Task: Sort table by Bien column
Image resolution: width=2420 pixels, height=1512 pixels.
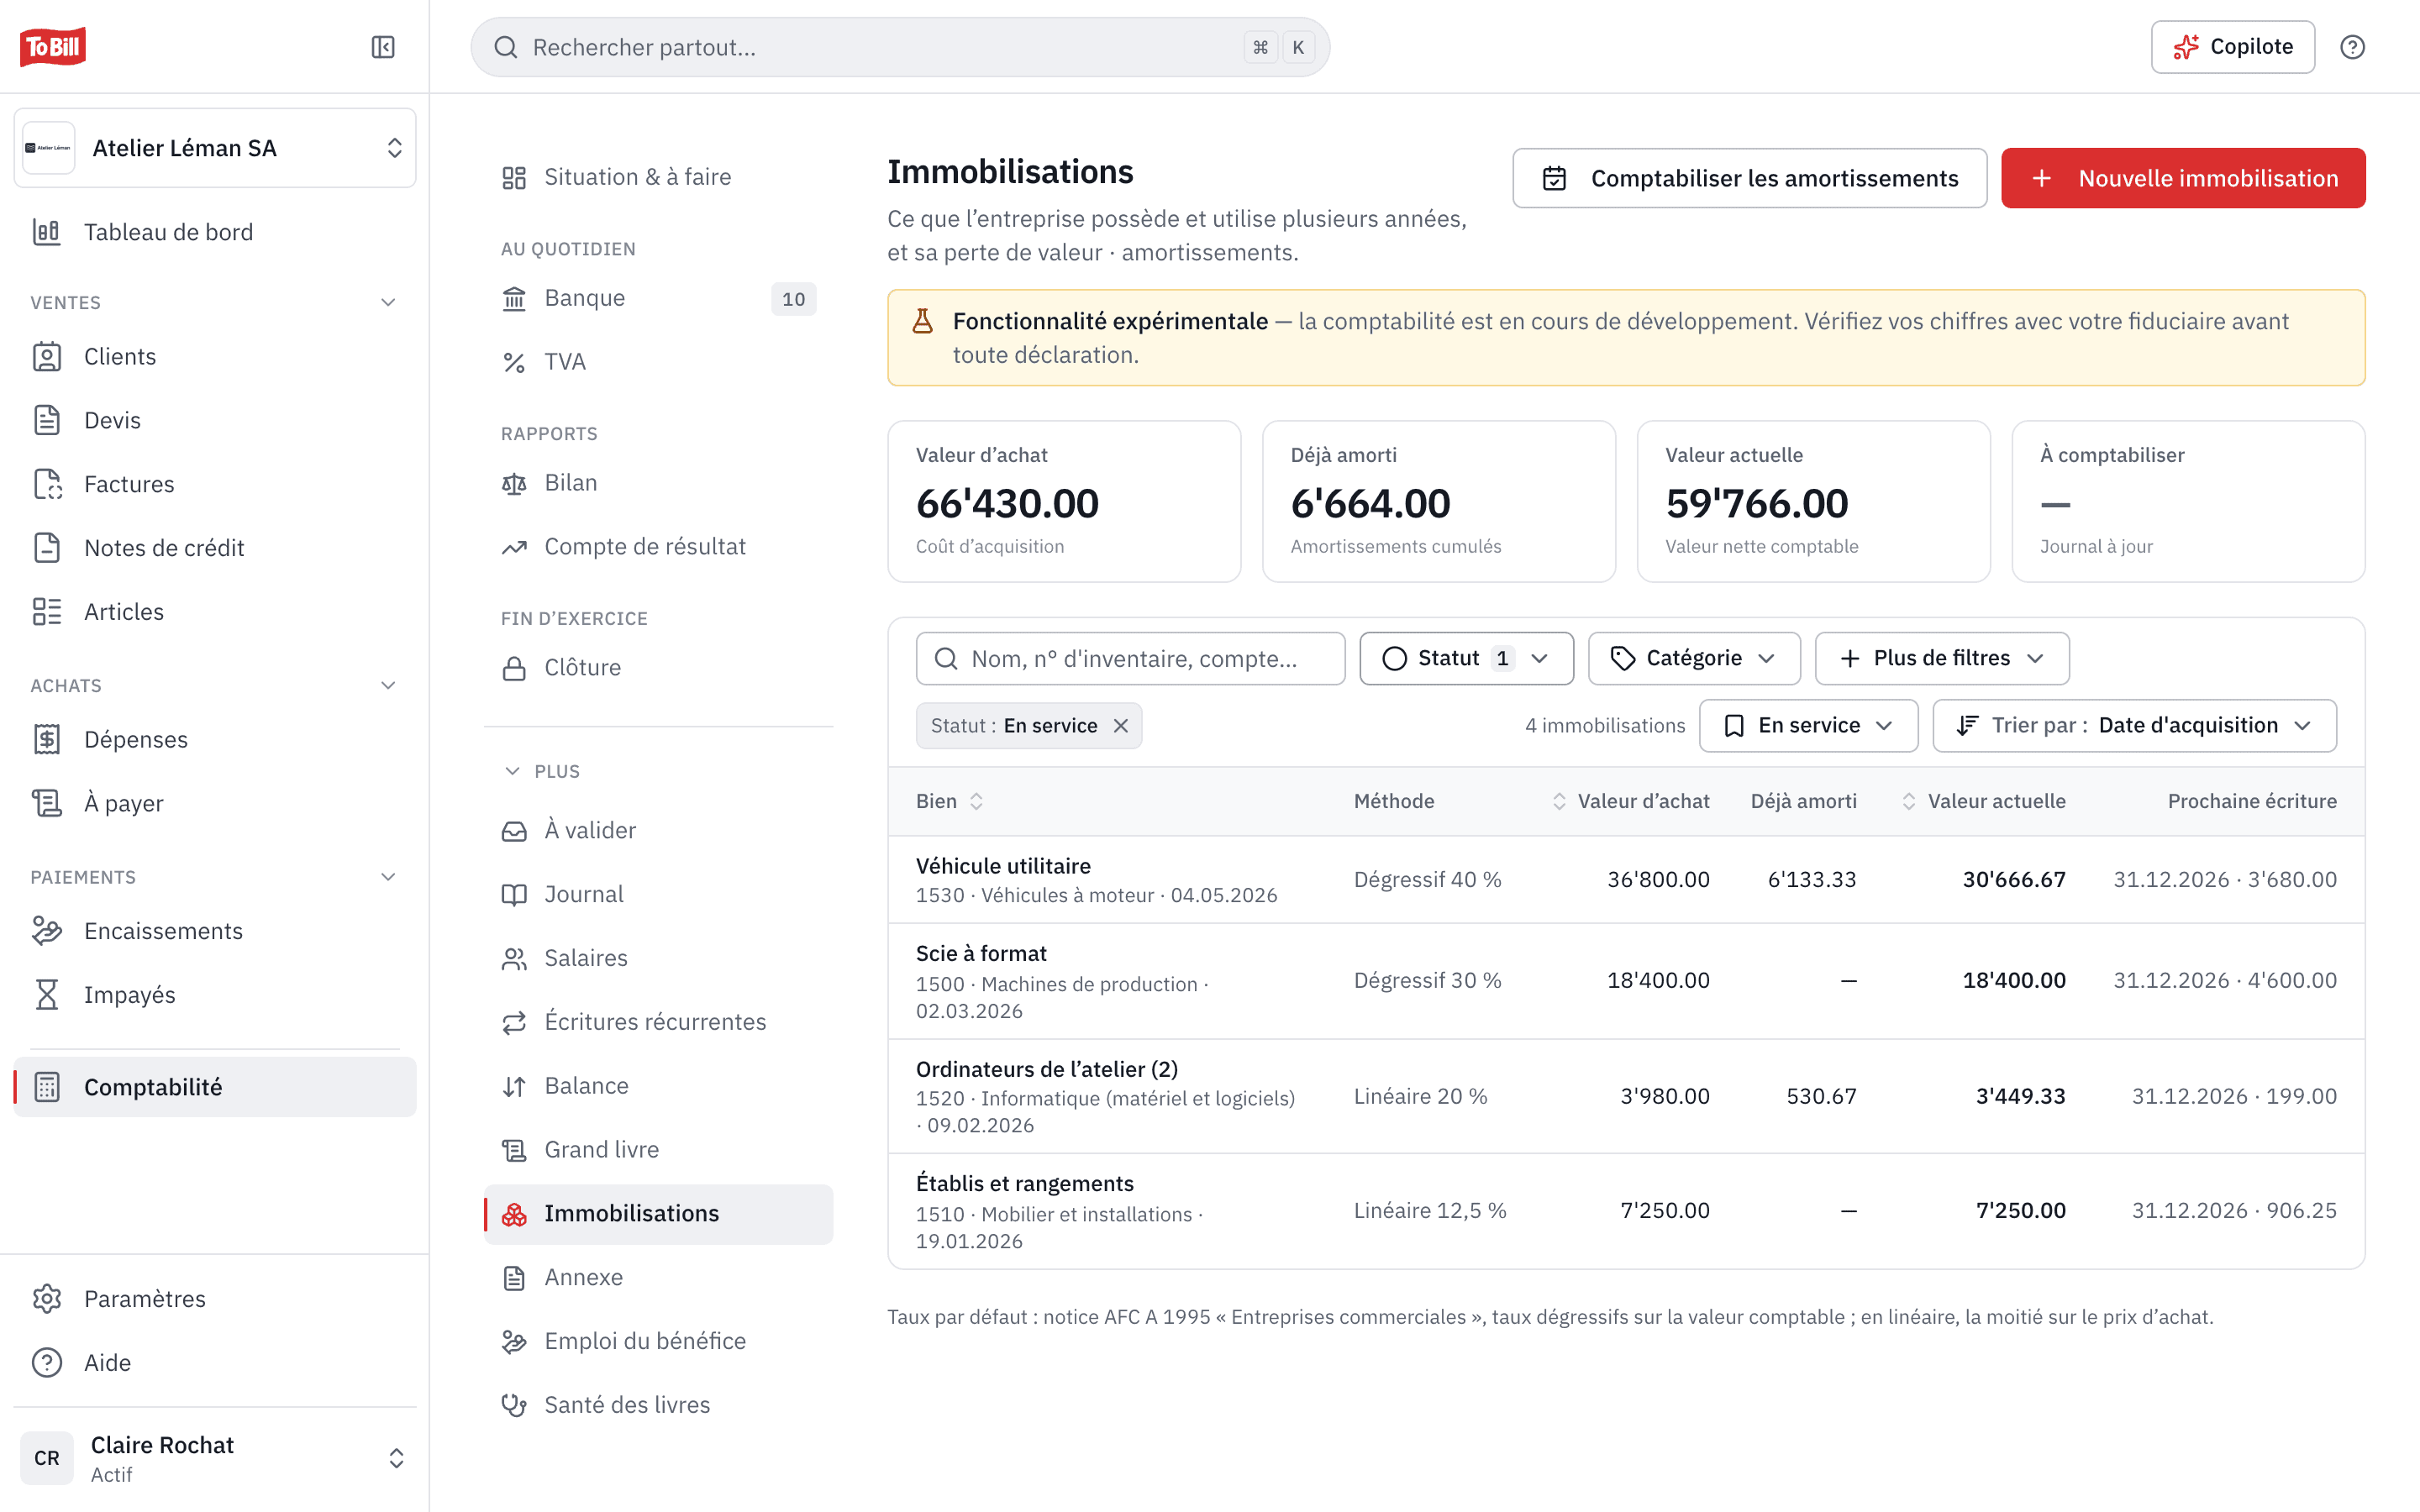Action: 949,801
